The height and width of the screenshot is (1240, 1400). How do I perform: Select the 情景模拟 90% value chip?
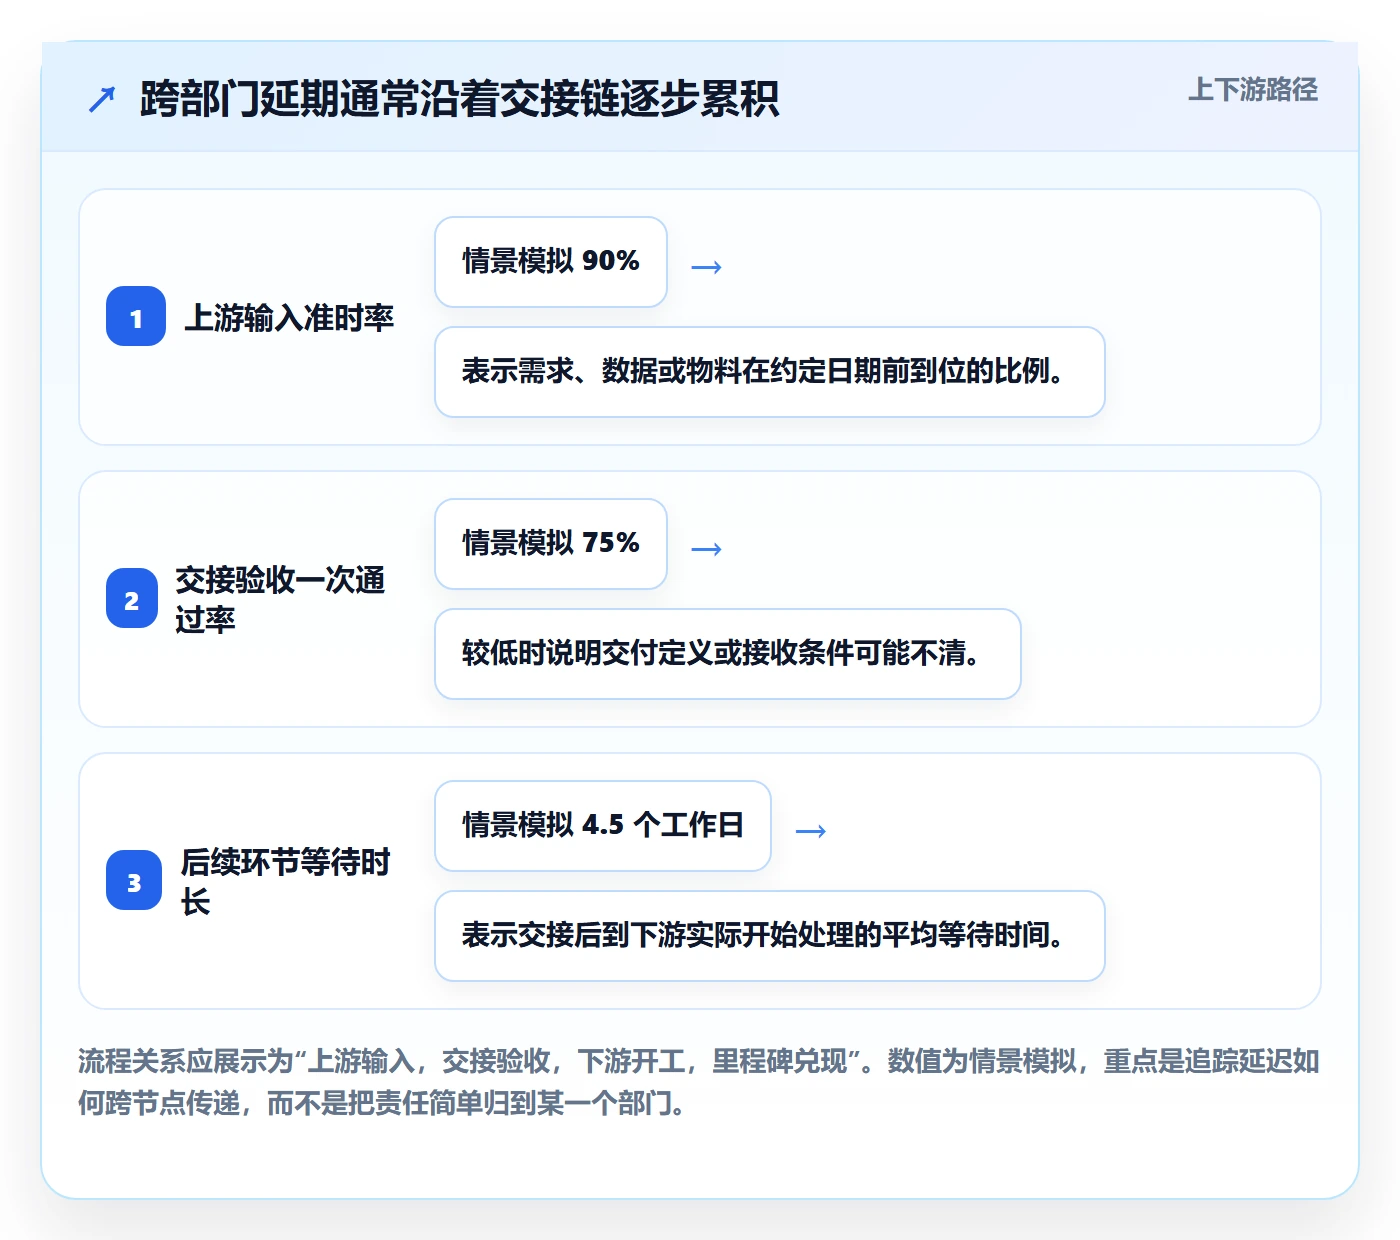pyautogui.click(x=551, y=262)
